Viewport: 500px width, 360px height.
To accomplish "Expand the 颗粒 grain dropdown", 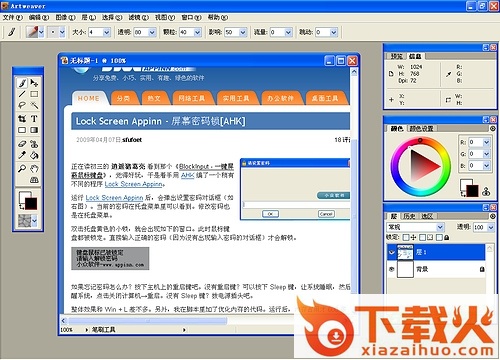I will pyautogui.click(x=197, y=32).
